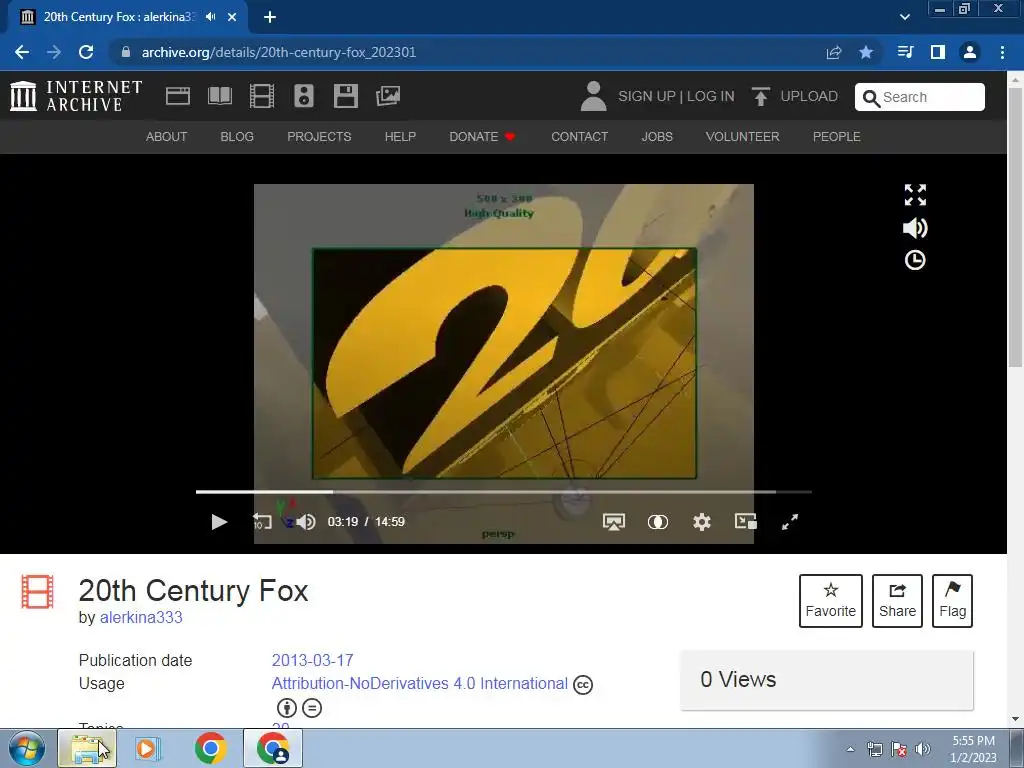Viewport: 1024px width, 768px height.
Task: Open the BLOG menu item
Action: point(237,136)
